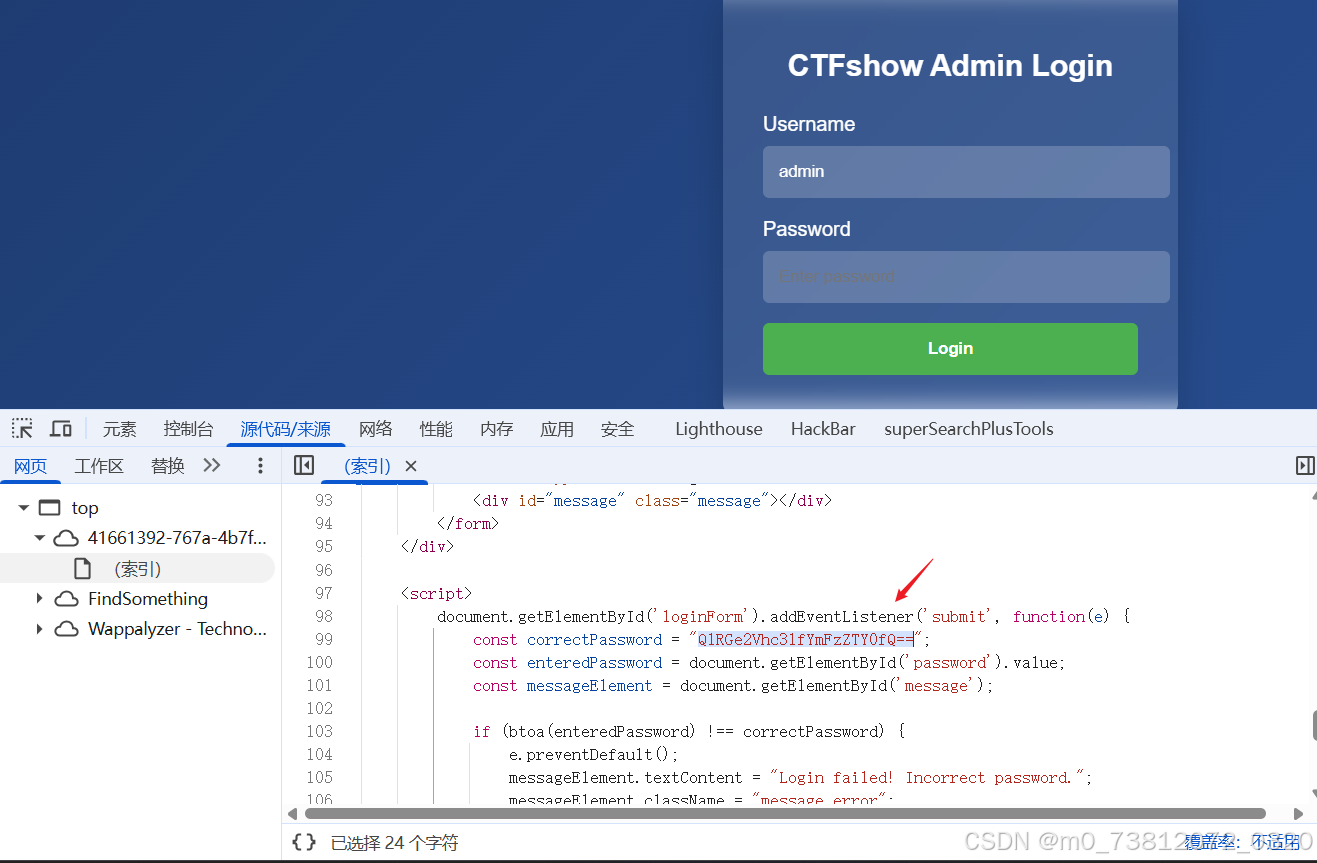This screenshot has width=1317, height=863.
Task: Click the enteredPassword variable on line 100
Action: [595, 663]
